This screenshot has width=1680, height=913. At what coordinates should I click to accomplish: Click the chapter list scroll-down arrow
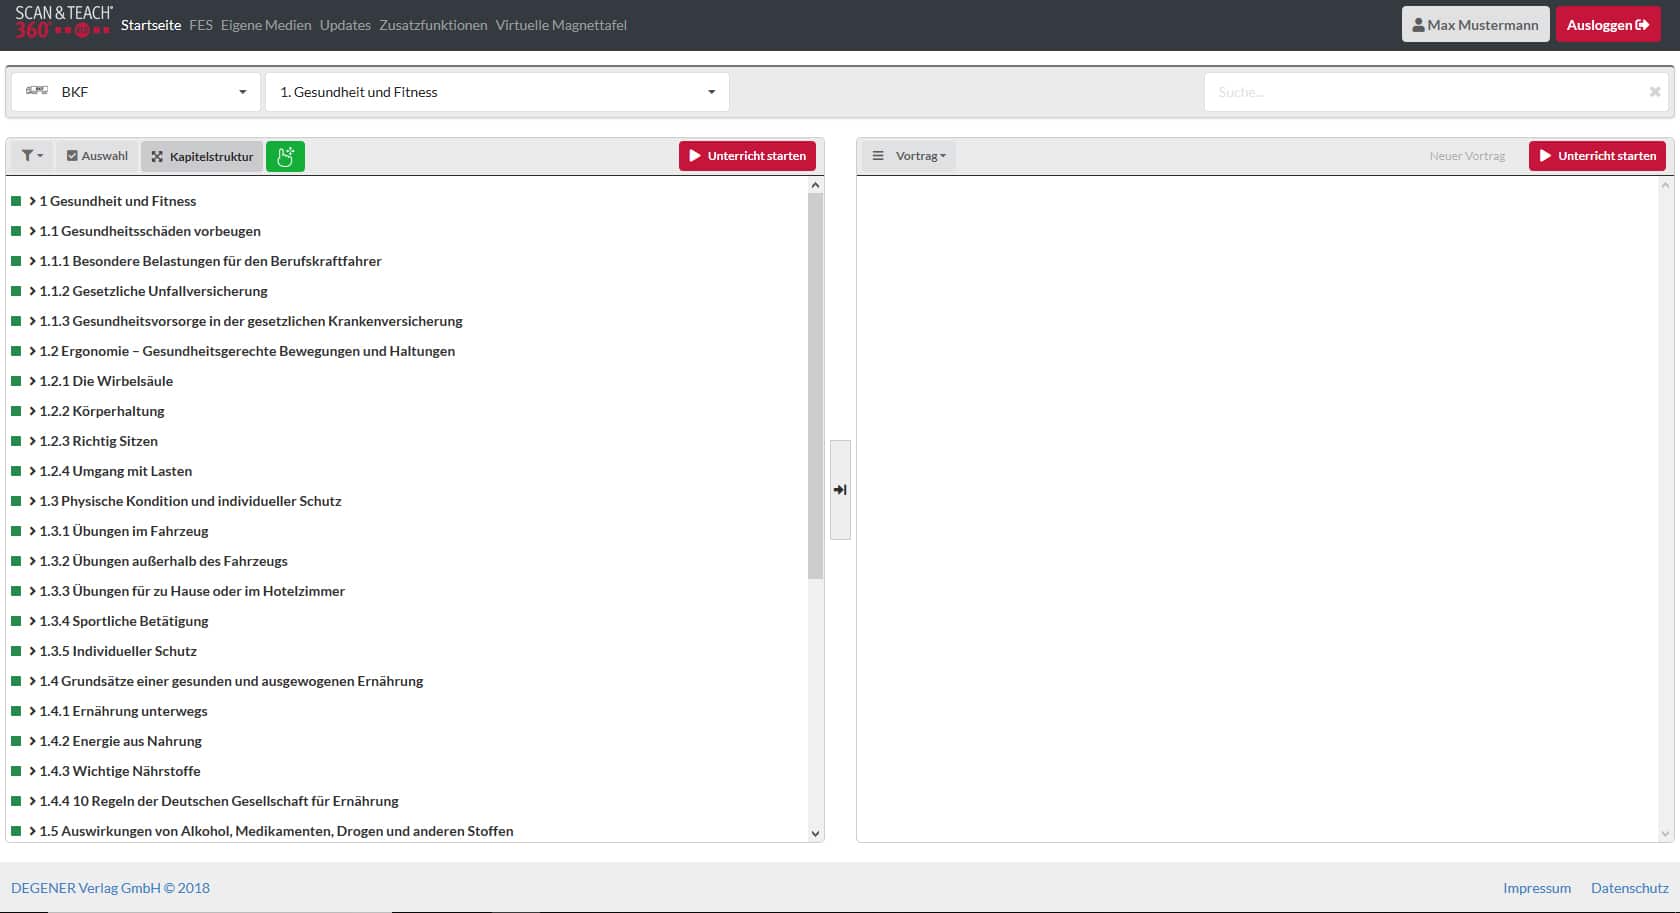[815, 833]
